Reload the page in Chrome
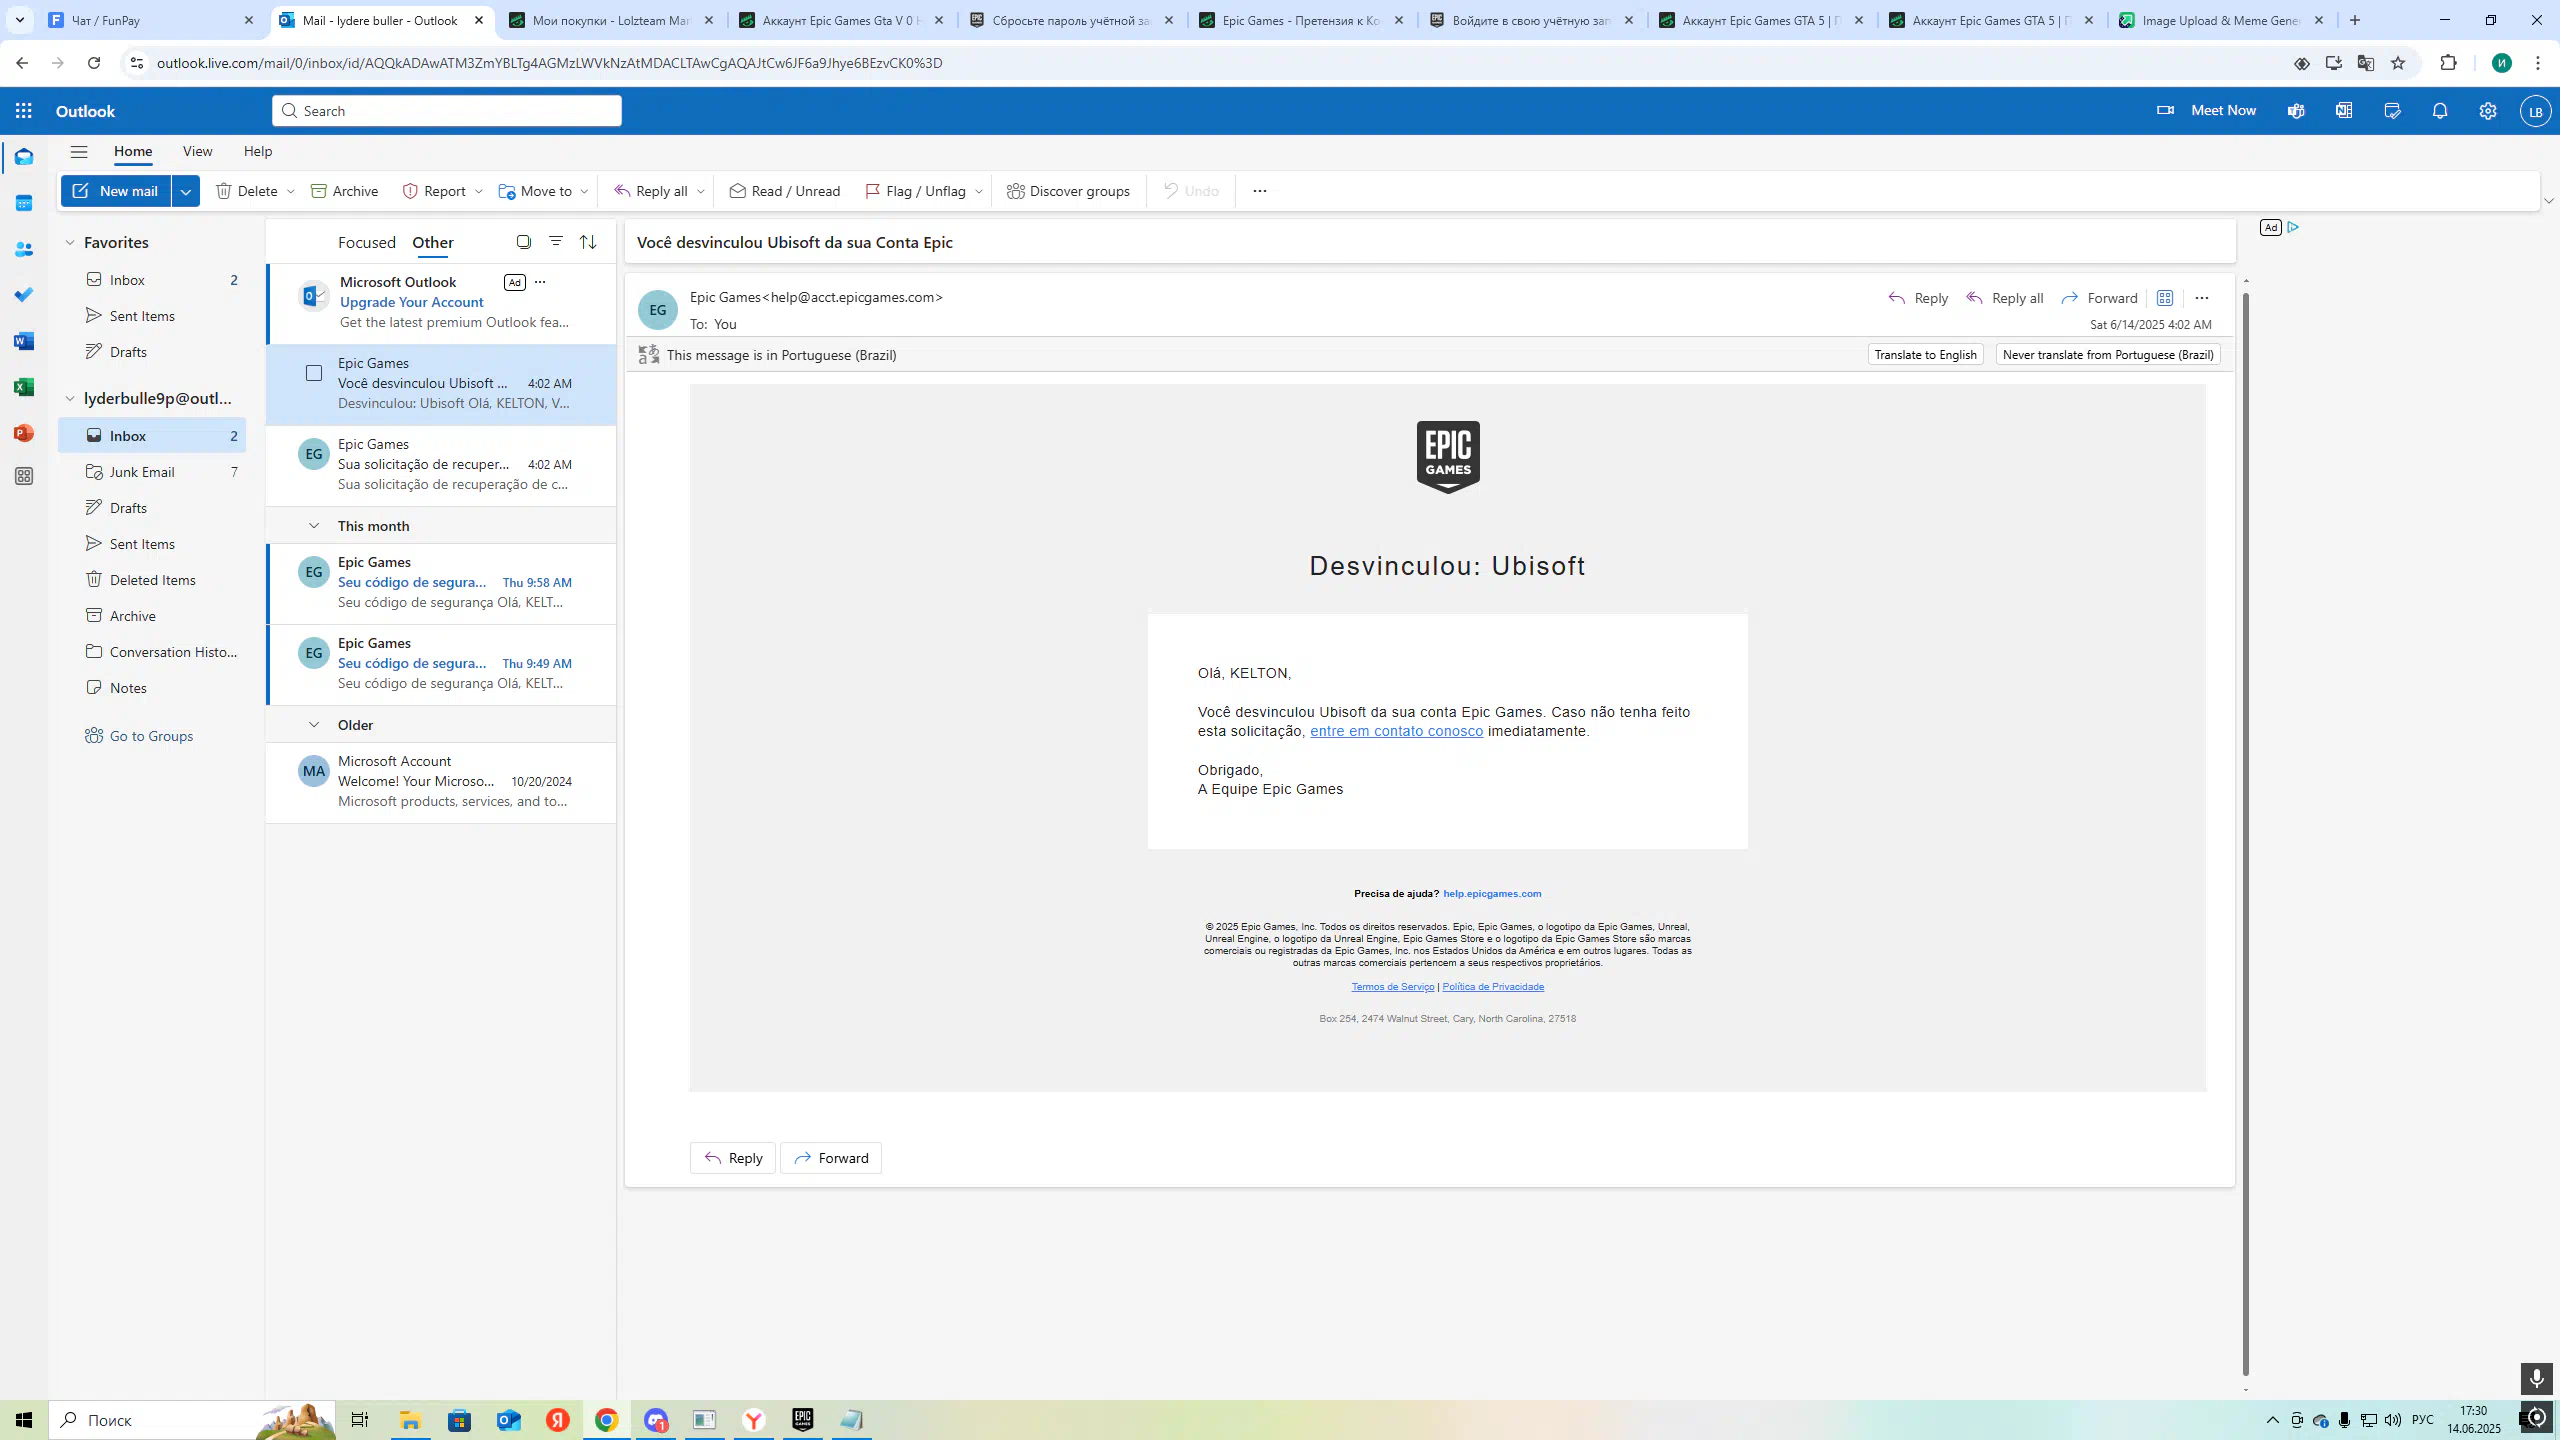The image size is (2560, 1440). pos(94,63)
